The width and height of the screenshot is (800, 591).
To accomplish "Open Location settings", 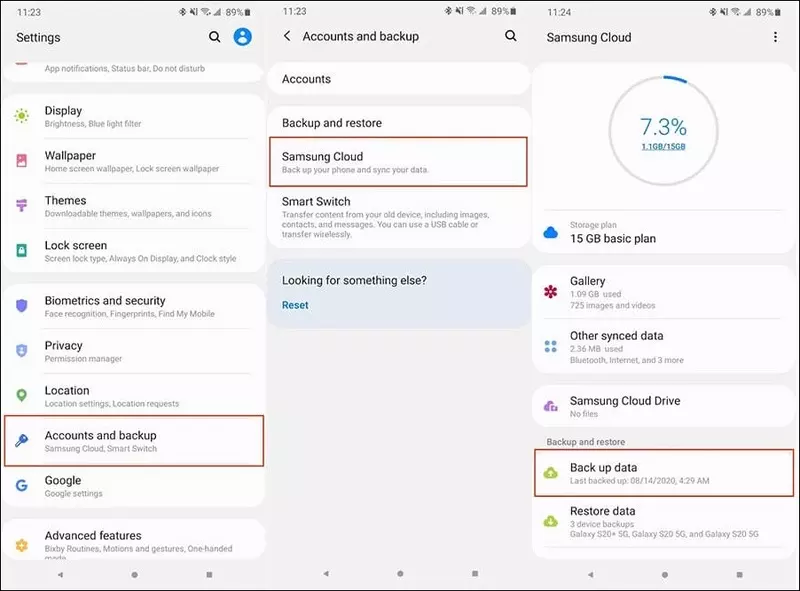I will [134, 396].
